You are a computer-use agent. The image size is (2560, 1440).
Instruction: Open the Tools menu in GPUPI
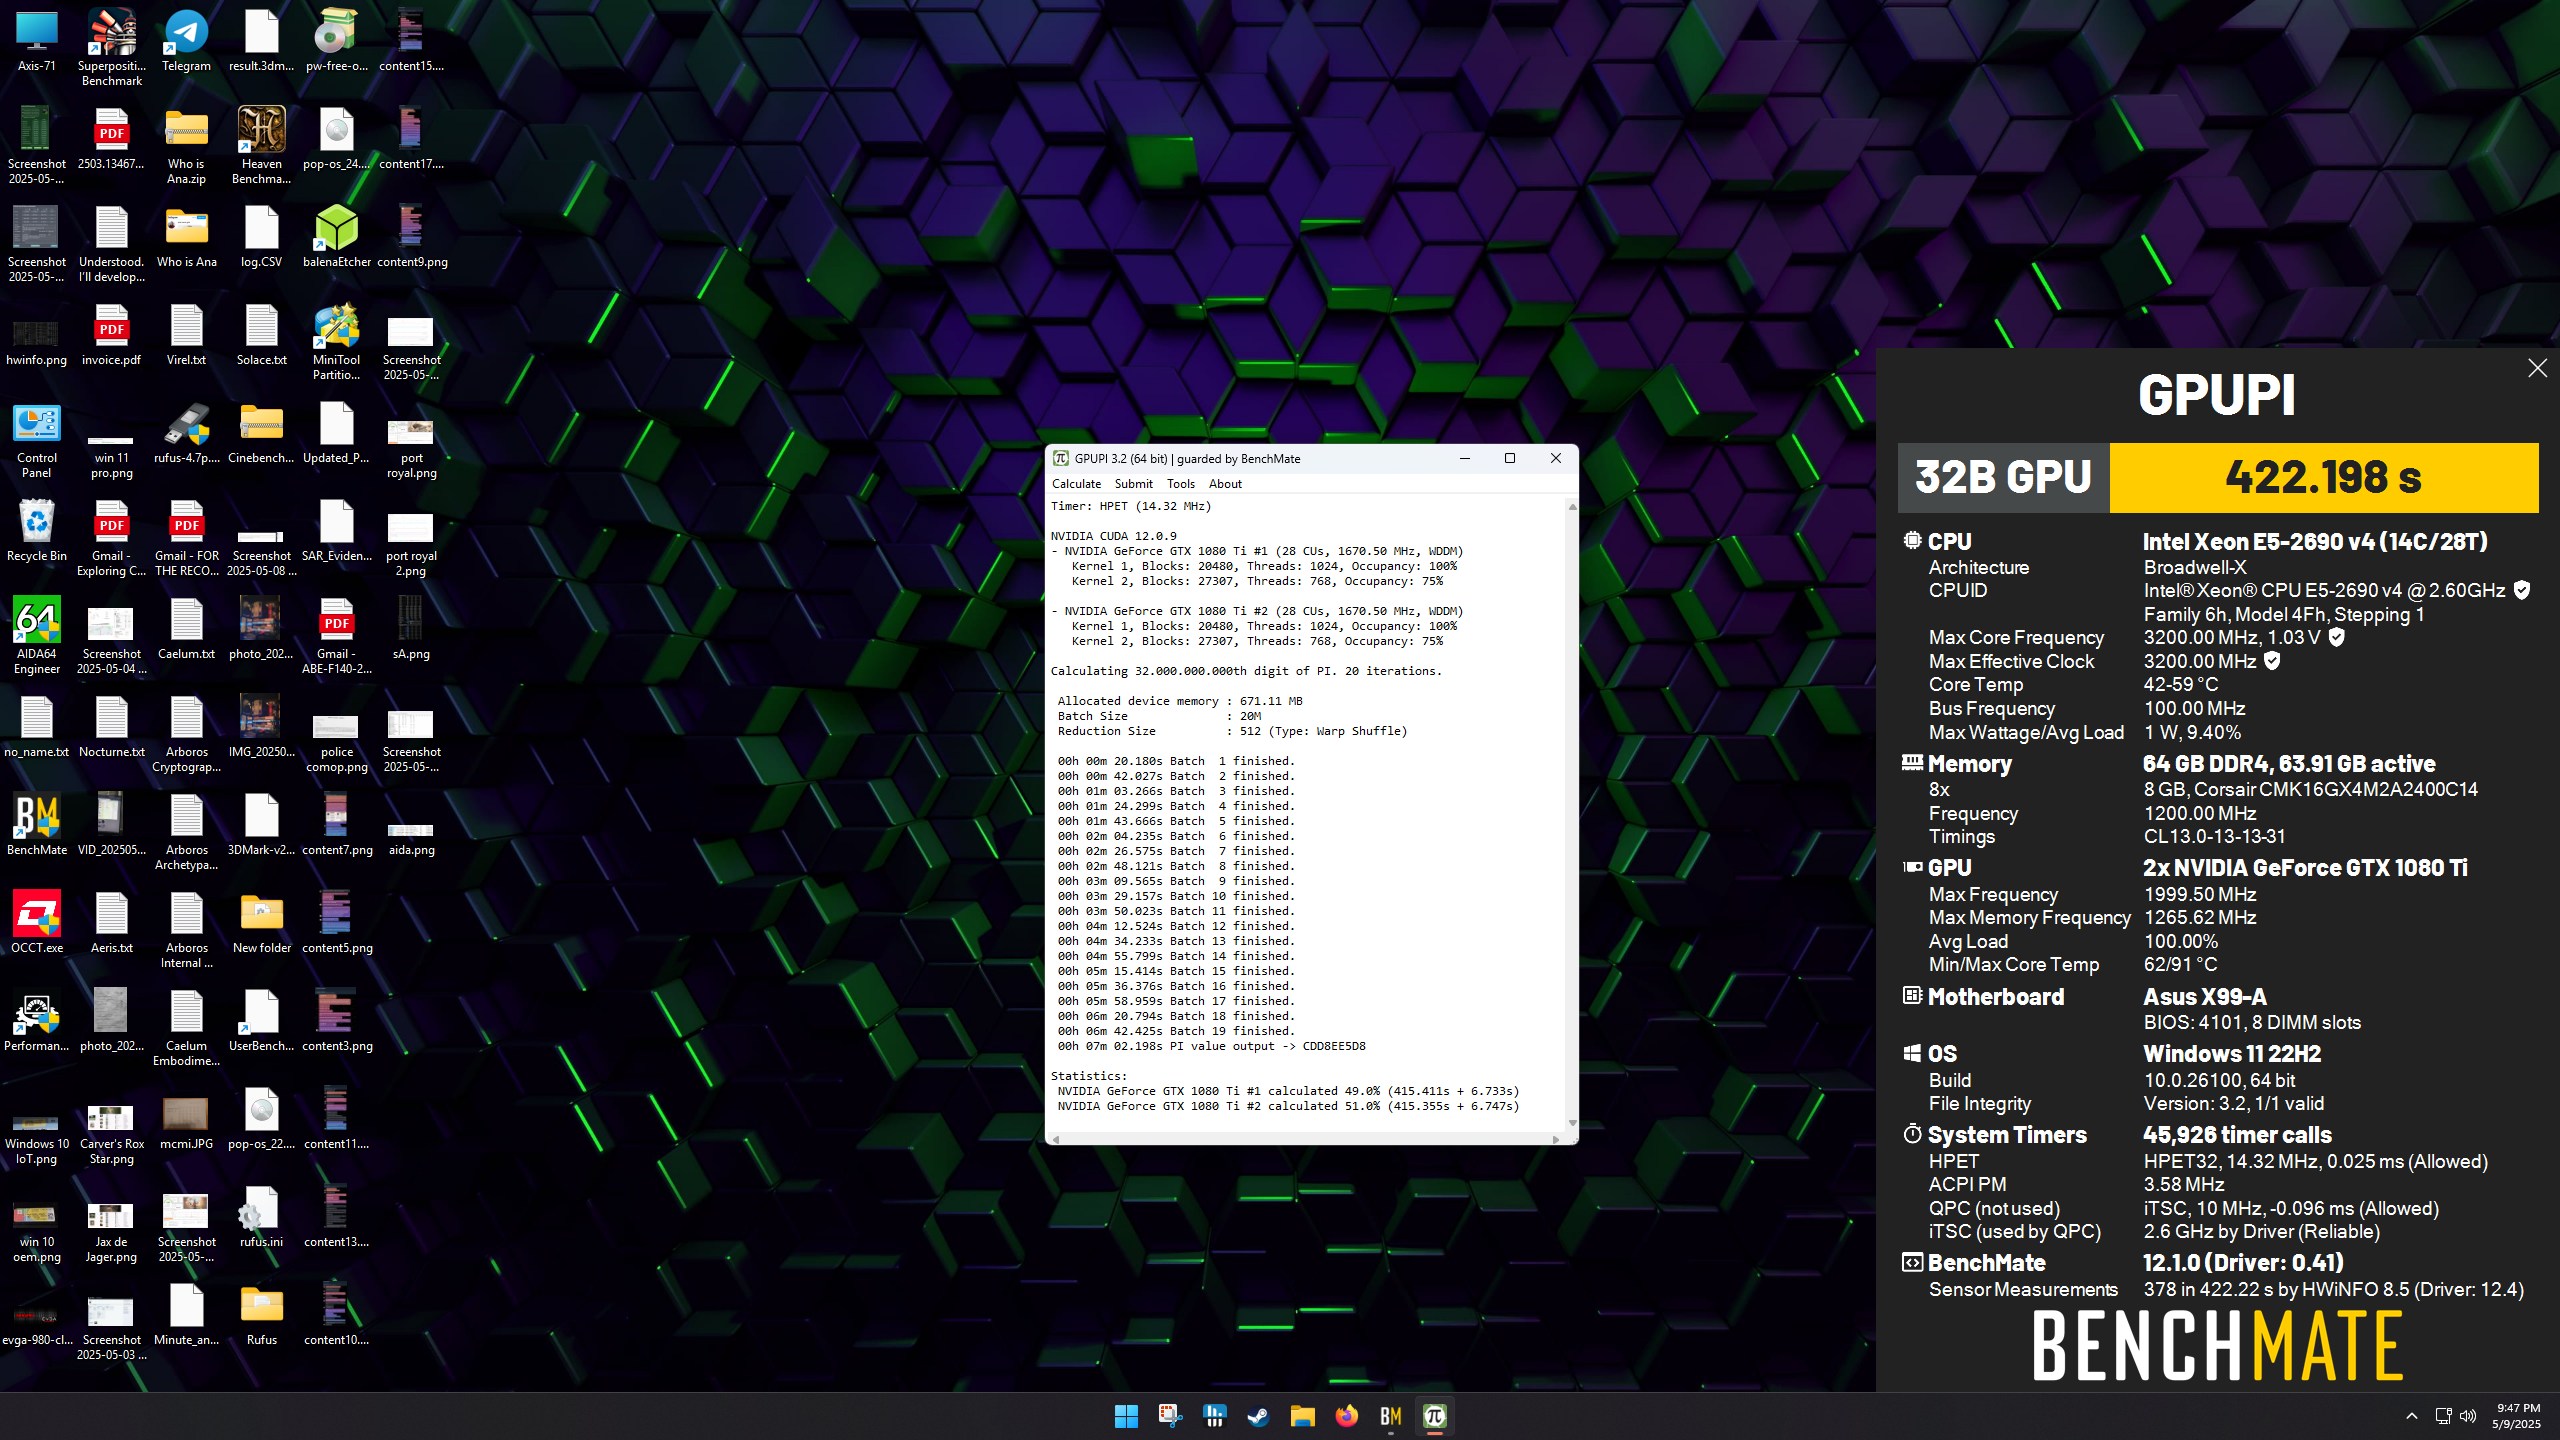point(1181,484)
